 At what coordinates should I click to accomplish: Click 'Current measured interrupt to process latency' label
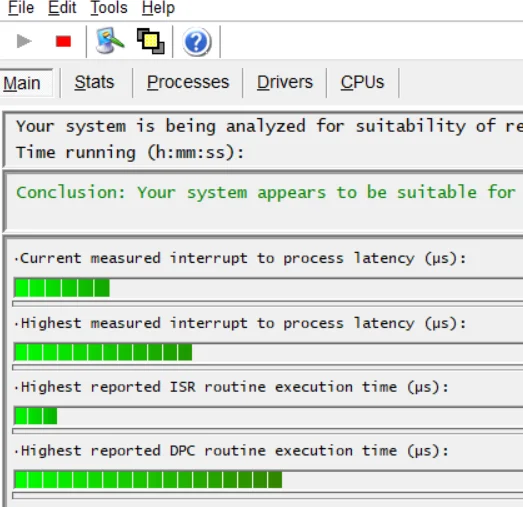pyautogui.click(x=240, y=258)
